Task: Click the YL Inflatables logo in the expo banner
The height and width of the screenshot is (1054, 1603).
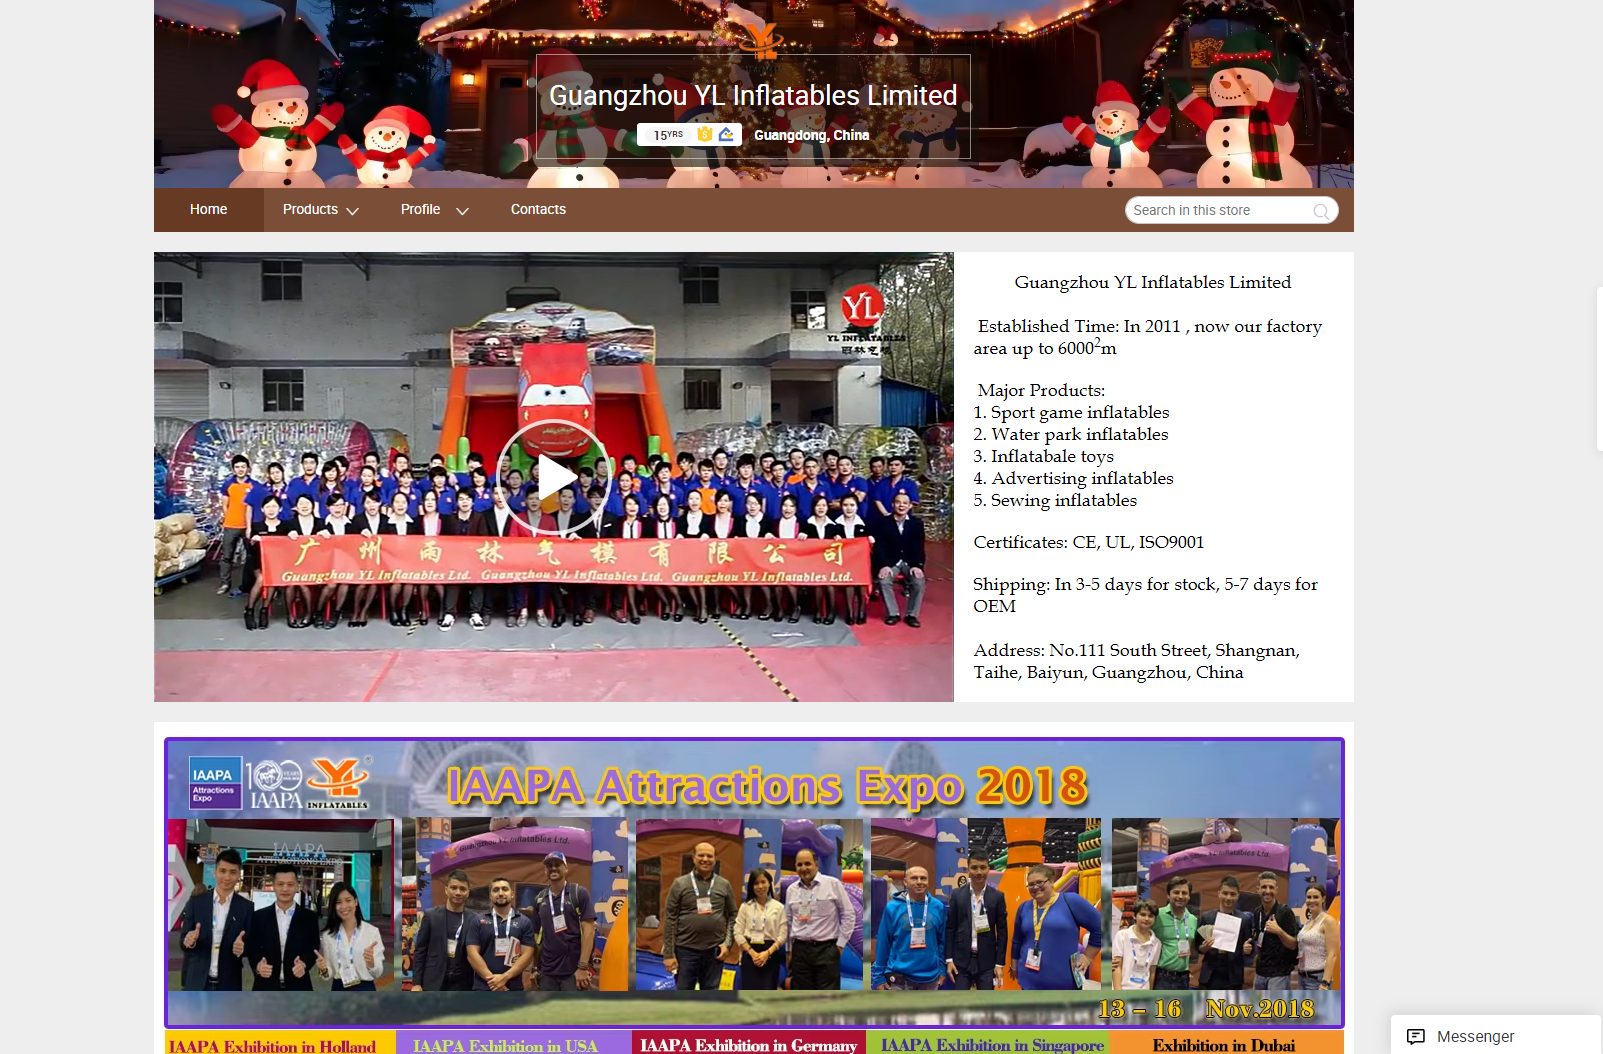Action: 338,783
